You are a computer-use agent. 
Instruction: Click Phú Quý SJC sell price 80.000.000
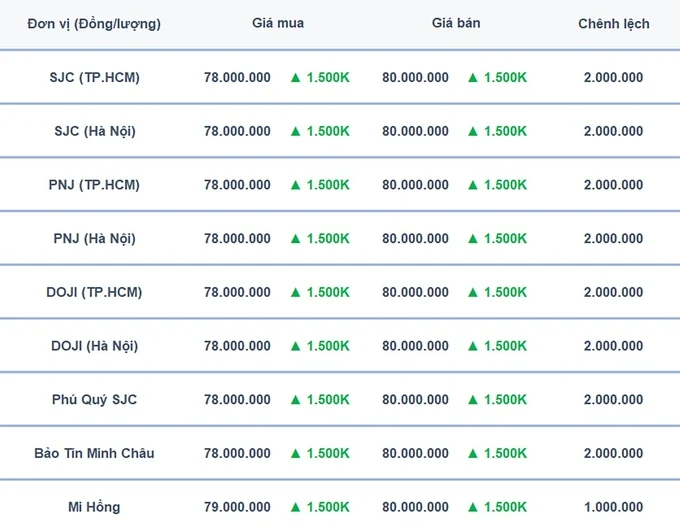click(415, 400)
